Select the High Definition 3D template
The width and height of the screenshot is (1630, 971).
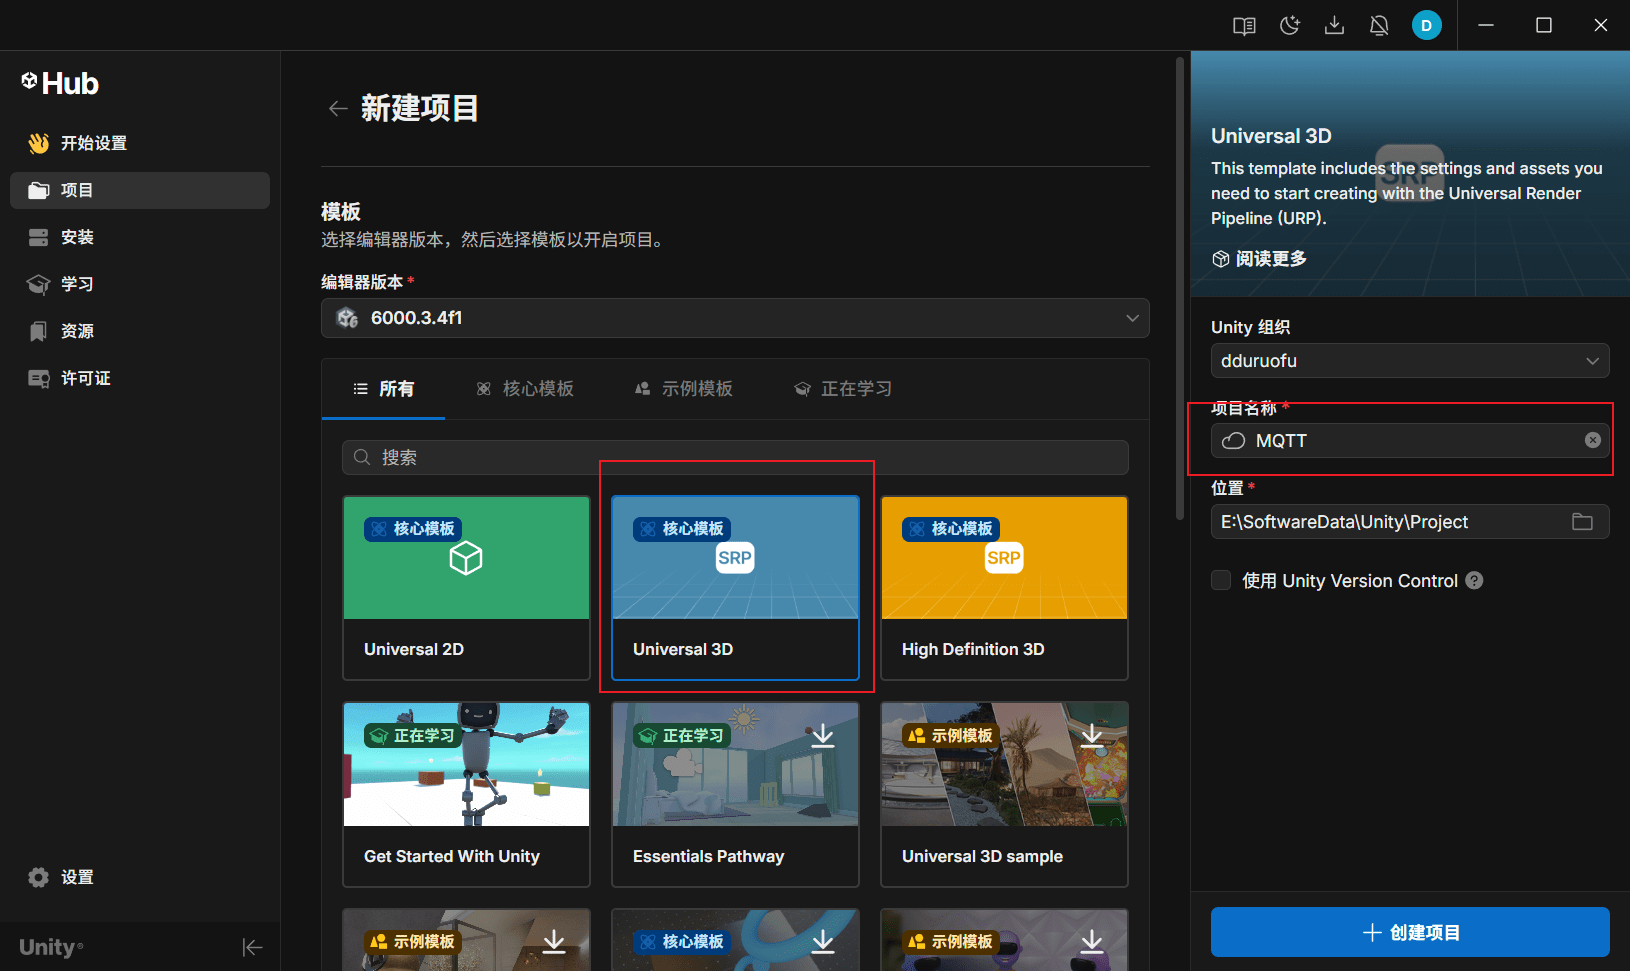tap(1004, 588)
